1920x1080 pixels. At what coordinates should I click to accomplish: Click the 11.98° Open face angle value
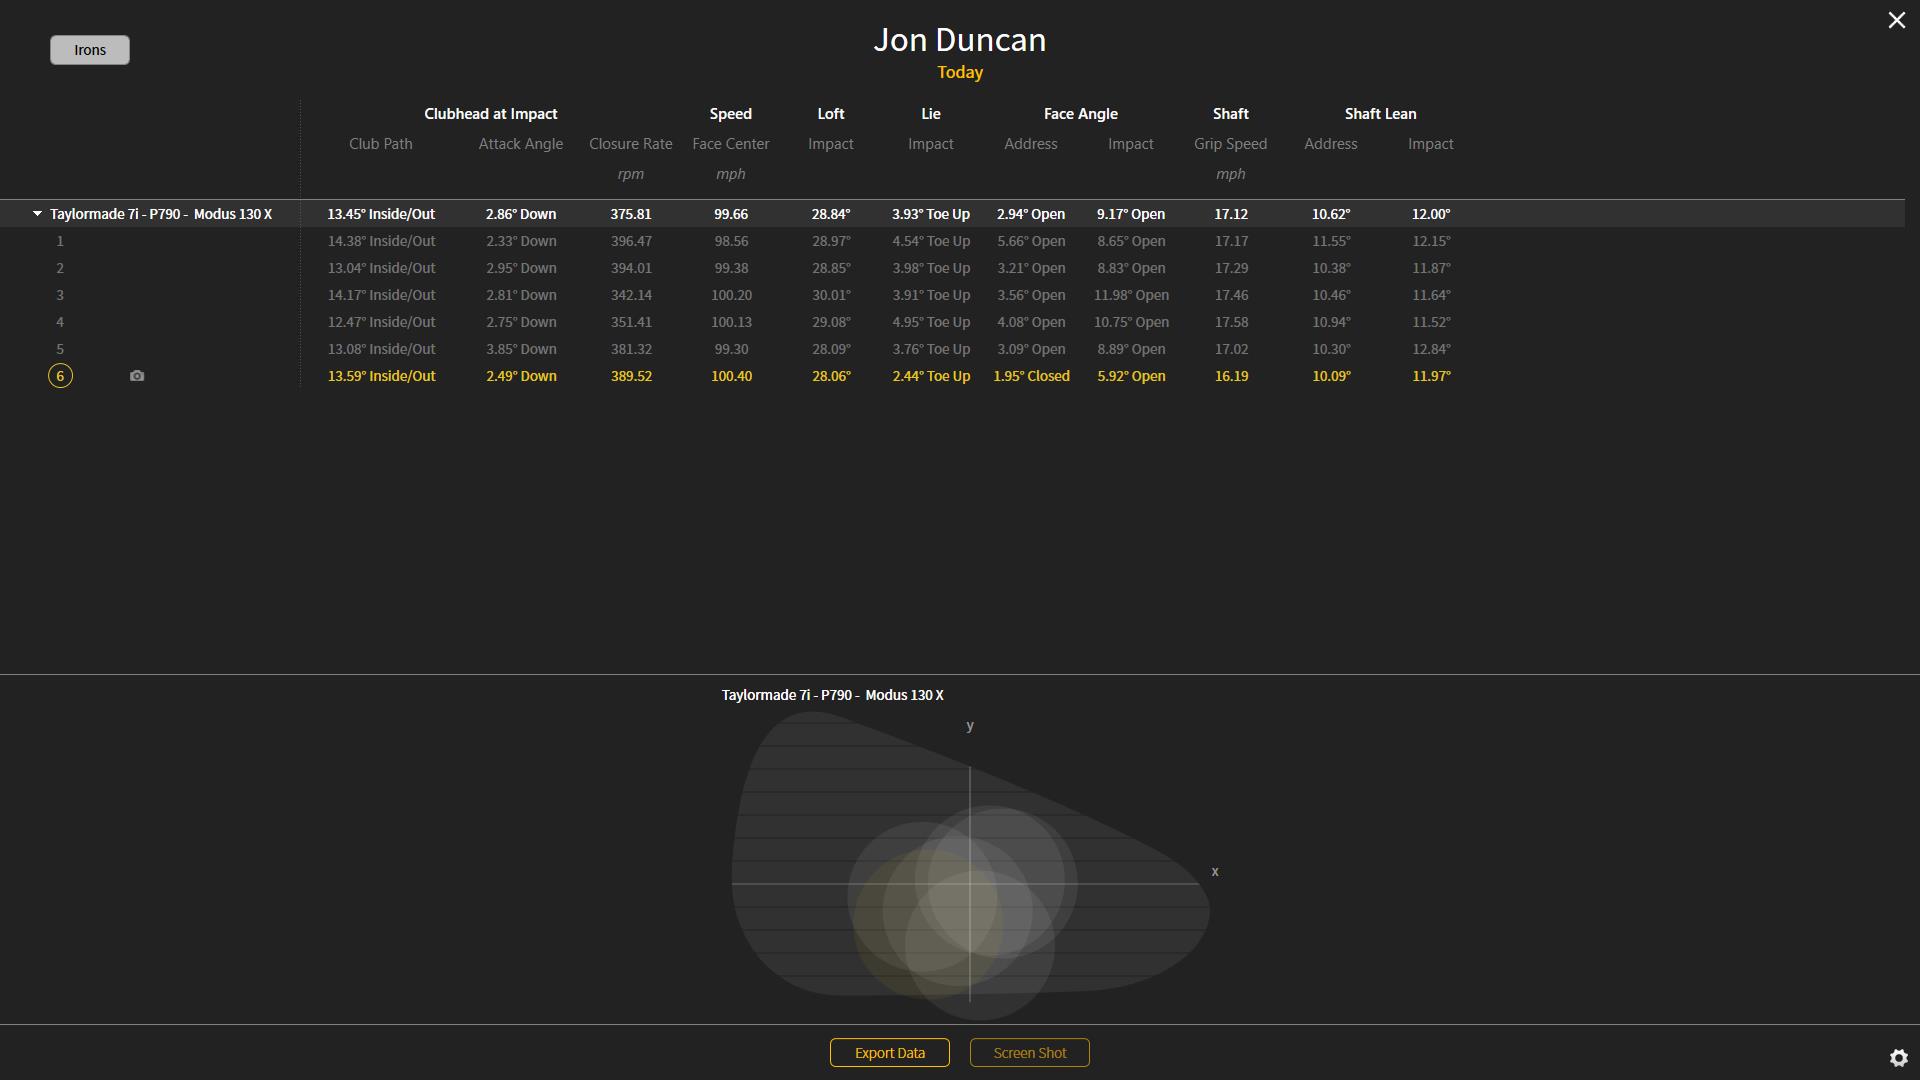1131,295
